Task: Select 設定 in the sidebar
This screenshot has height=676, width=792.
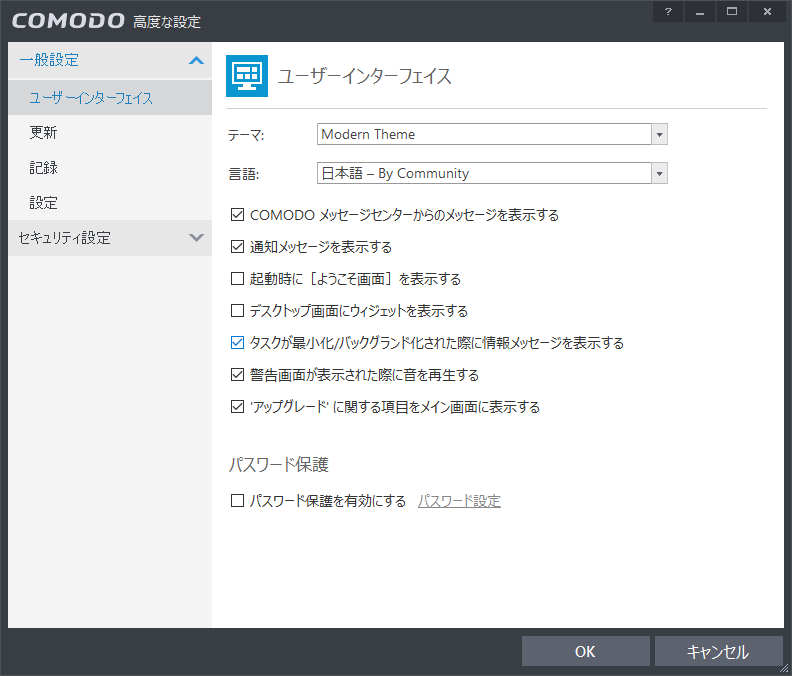Action: tap(110, 203)
